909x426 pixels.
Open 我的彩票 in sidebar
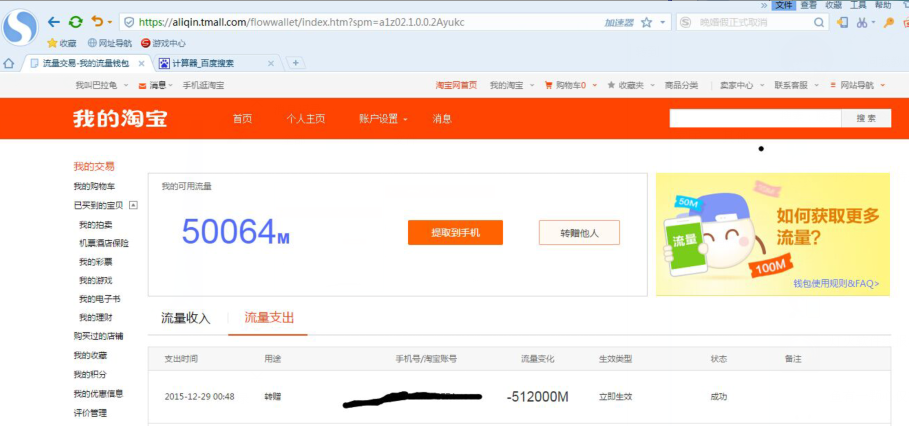[96, 261]
